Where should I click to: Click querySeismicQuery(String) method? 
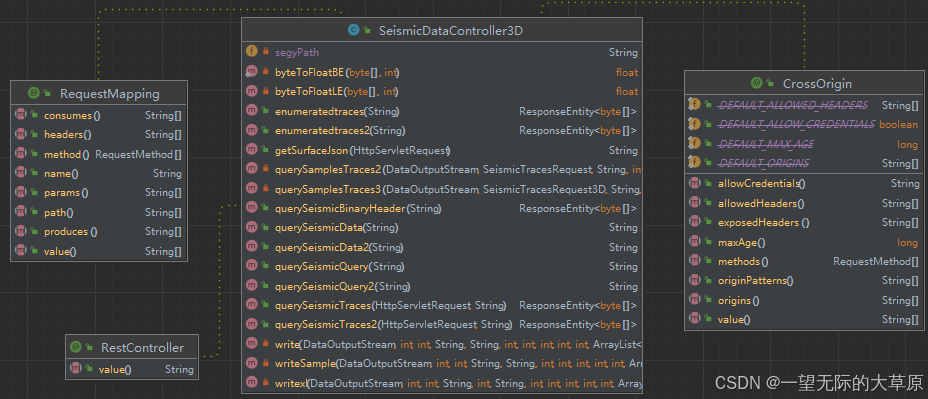[x=442, y=266]
